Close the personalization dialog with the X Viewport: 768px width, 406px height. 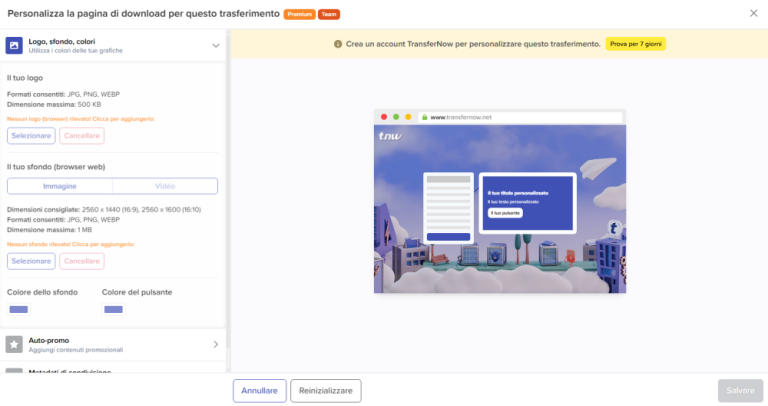click(753, 13)
